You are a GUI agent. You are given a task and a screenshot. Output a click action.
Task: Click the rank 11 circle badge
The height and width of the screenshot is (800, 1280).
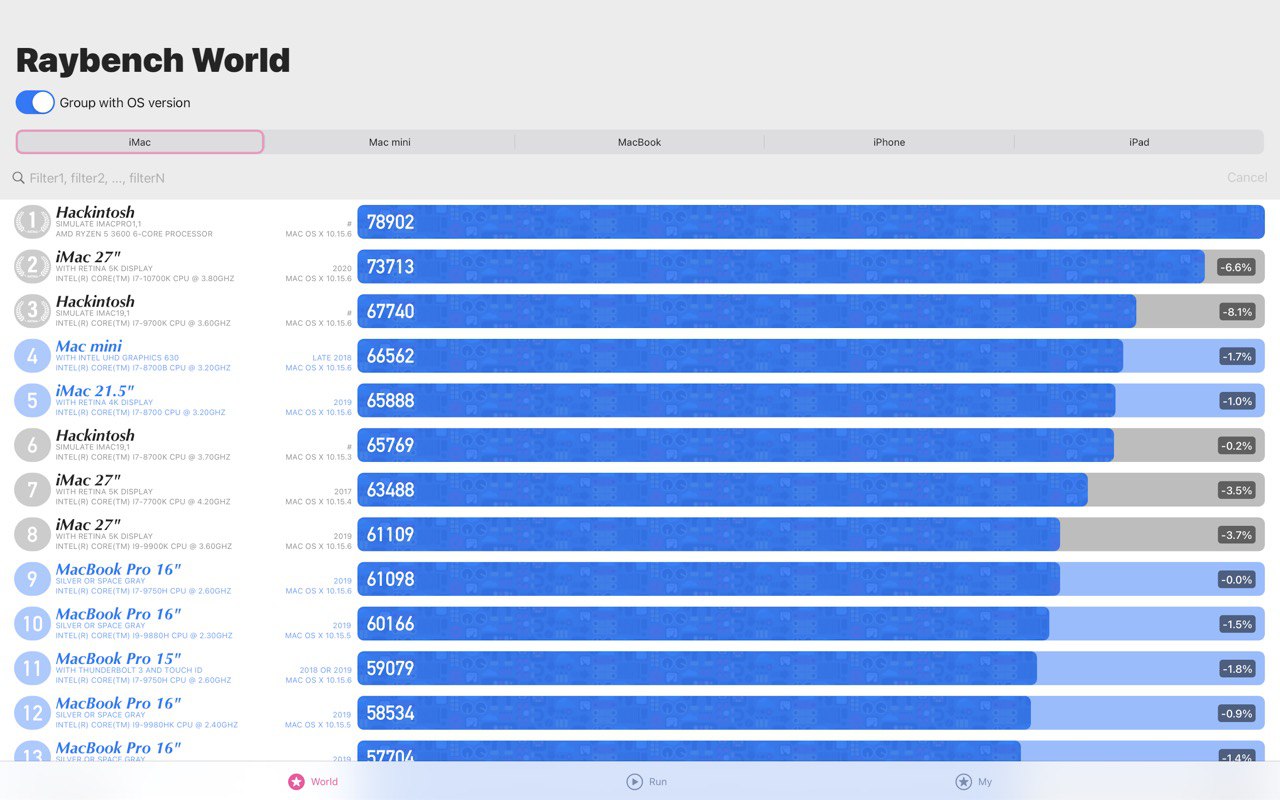(x=32, y=668)
